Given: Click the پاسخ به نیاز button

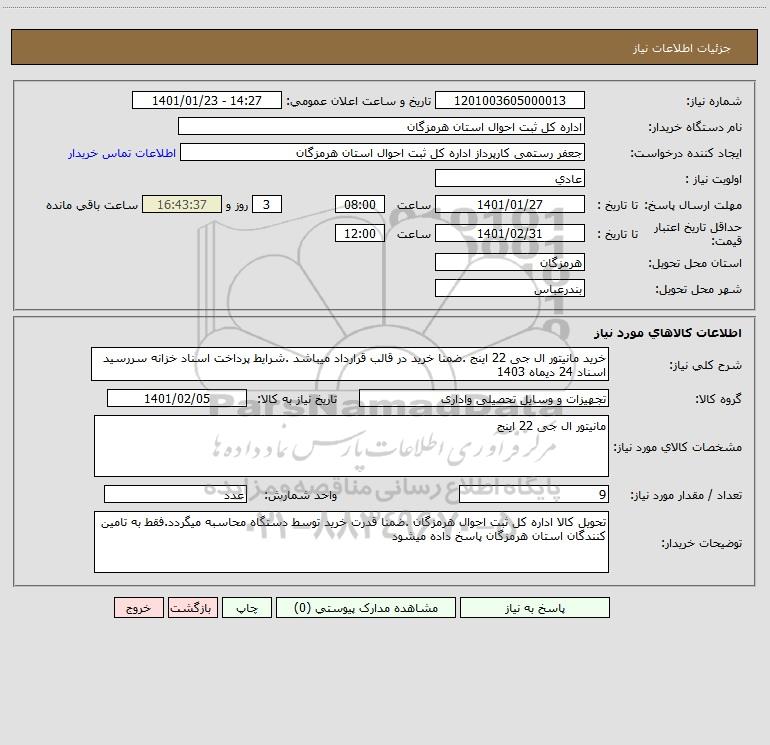Looking at the screenshot, I should (x=535, y=608).
